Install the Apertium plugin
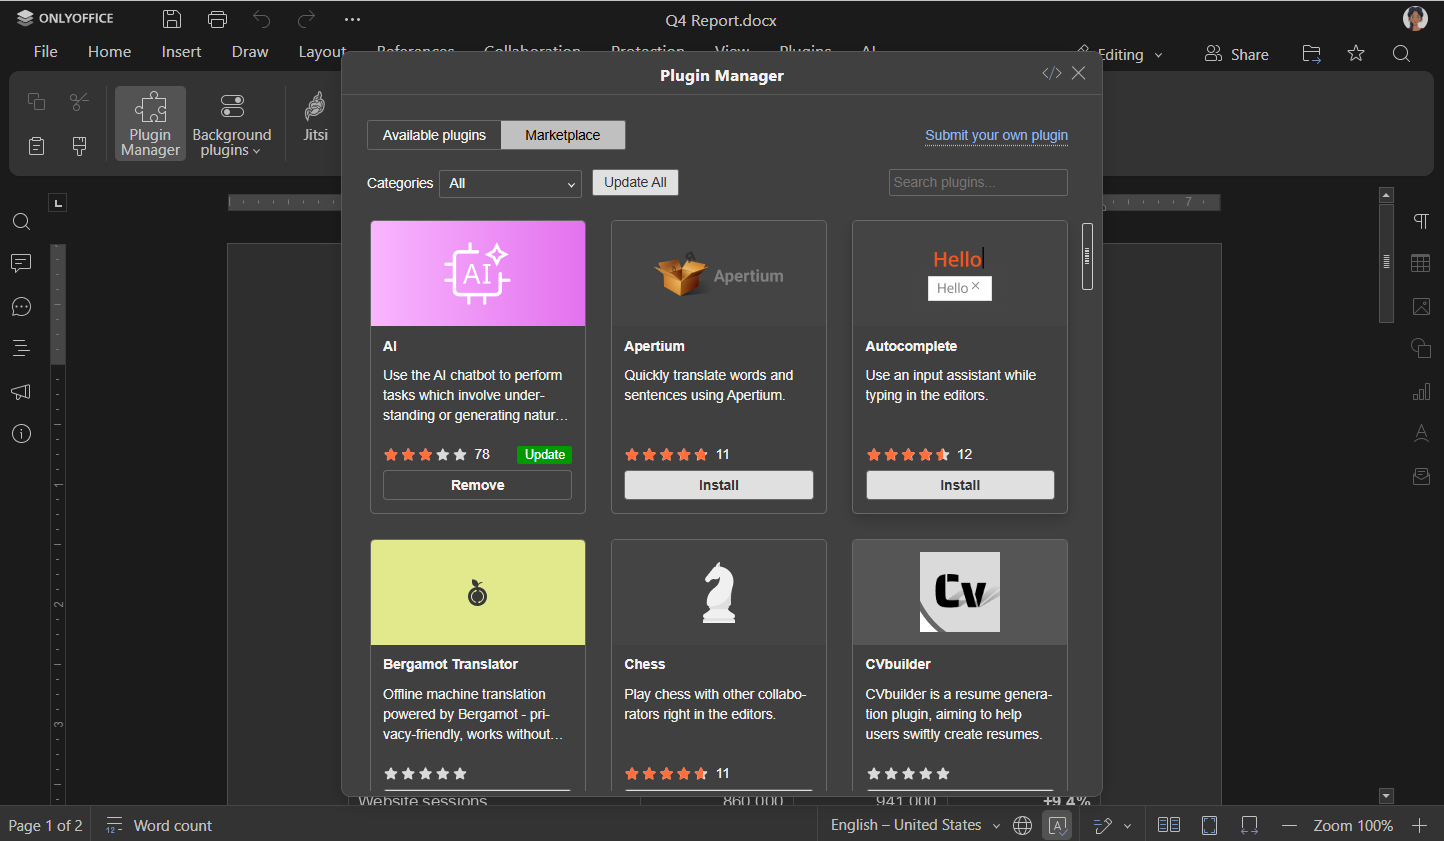Screen dimensions: 1444x841 pyautogui.click(x=718, y=484)
